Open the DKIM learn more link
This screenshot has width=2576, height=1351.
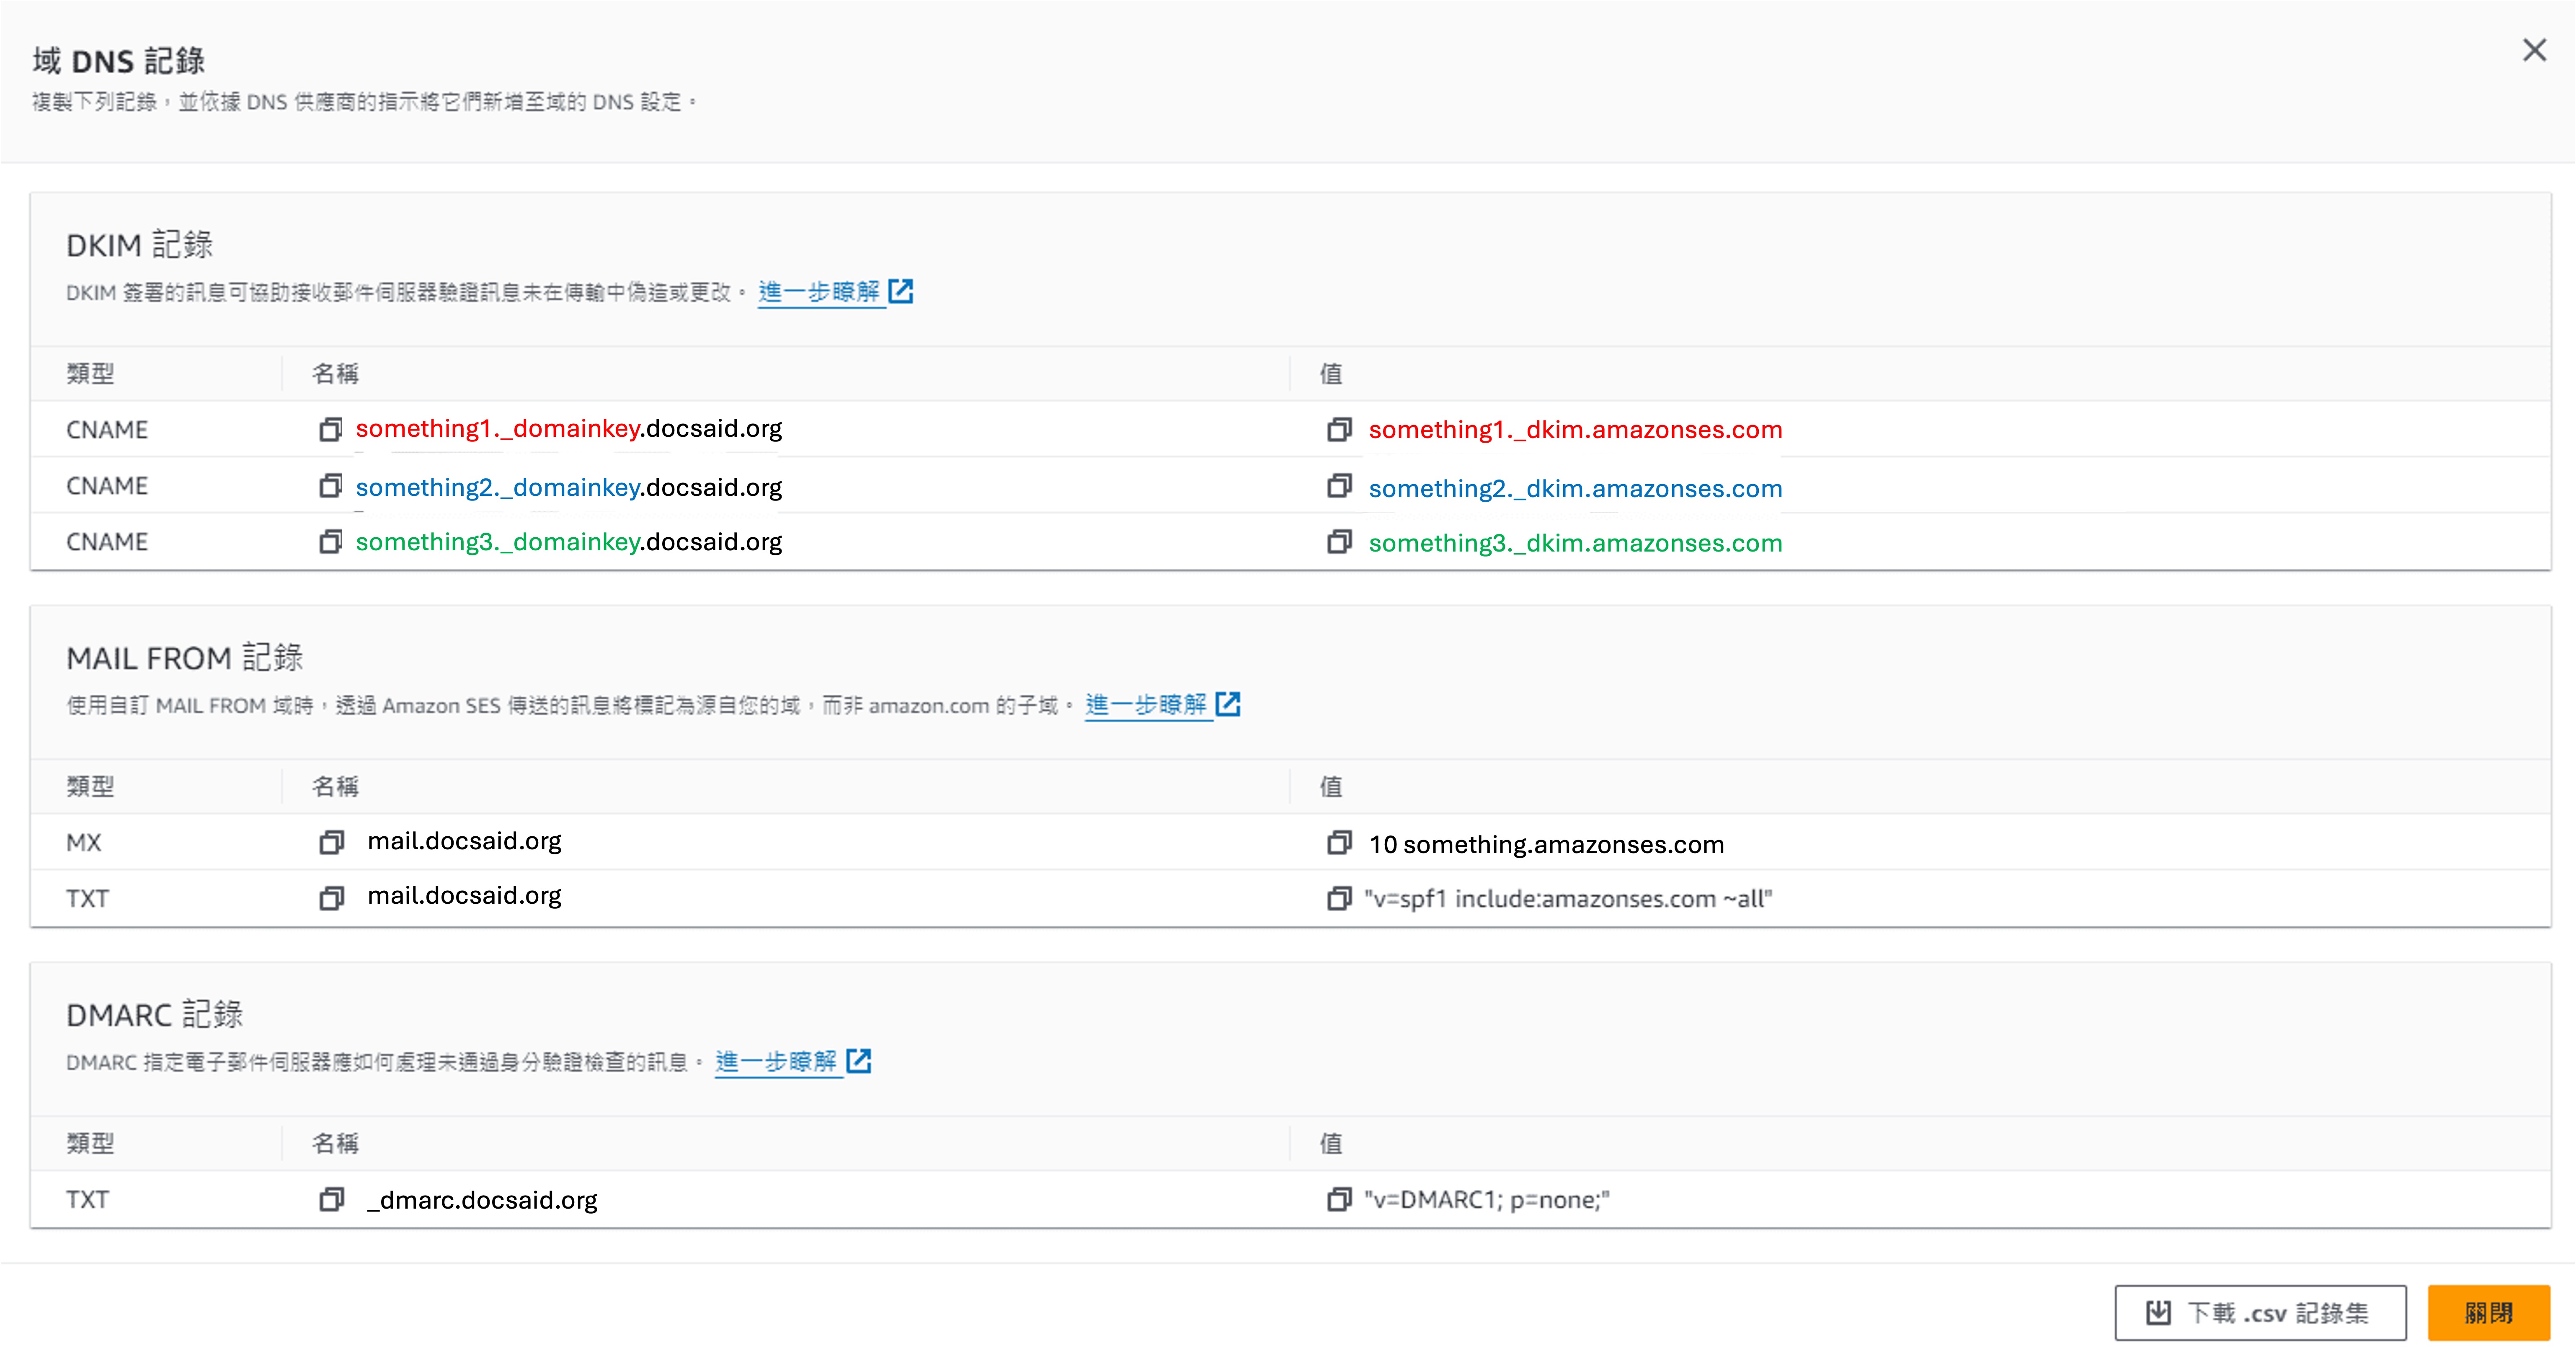tap(835, 292)
